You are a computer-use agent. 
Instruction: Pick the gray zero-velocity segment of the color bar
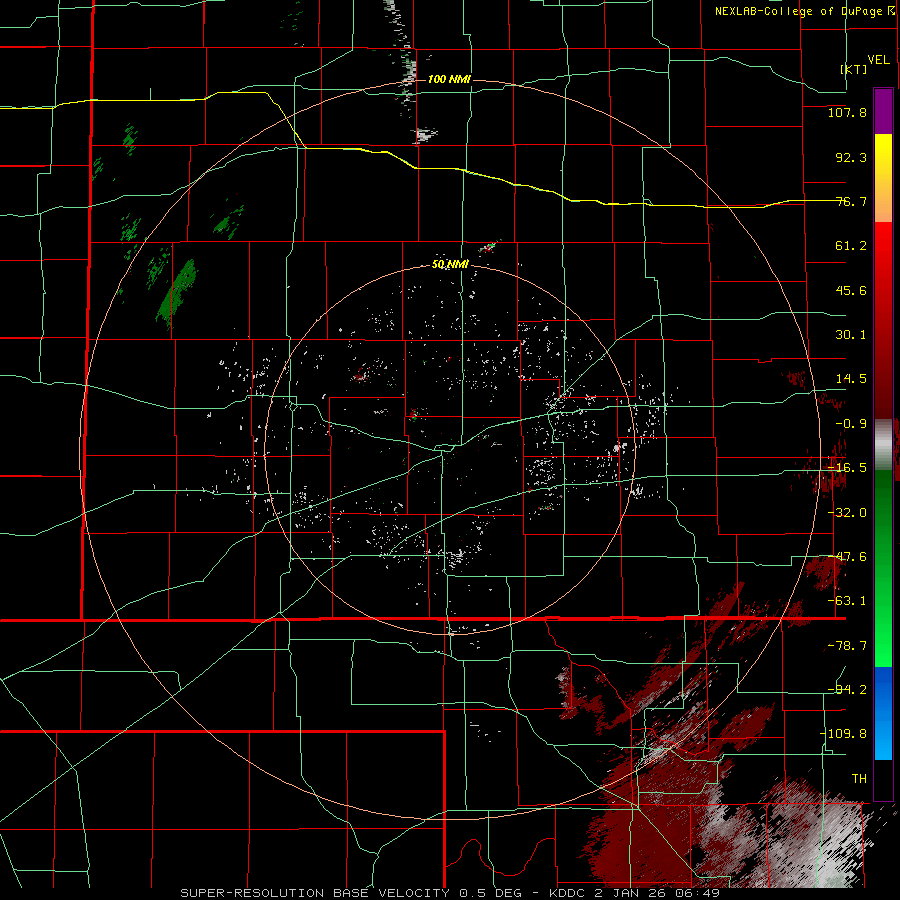[x=883, y=445]
